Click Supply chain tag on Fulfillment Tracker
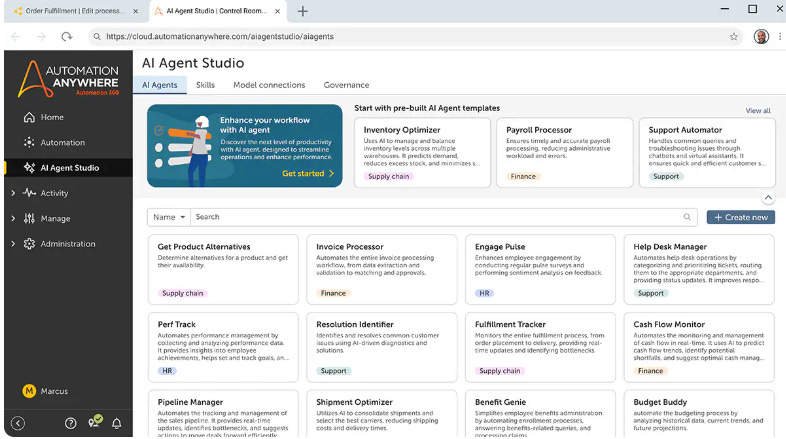Image resolution: width=786 pixels, height=439 pixels. coord(500,371)
